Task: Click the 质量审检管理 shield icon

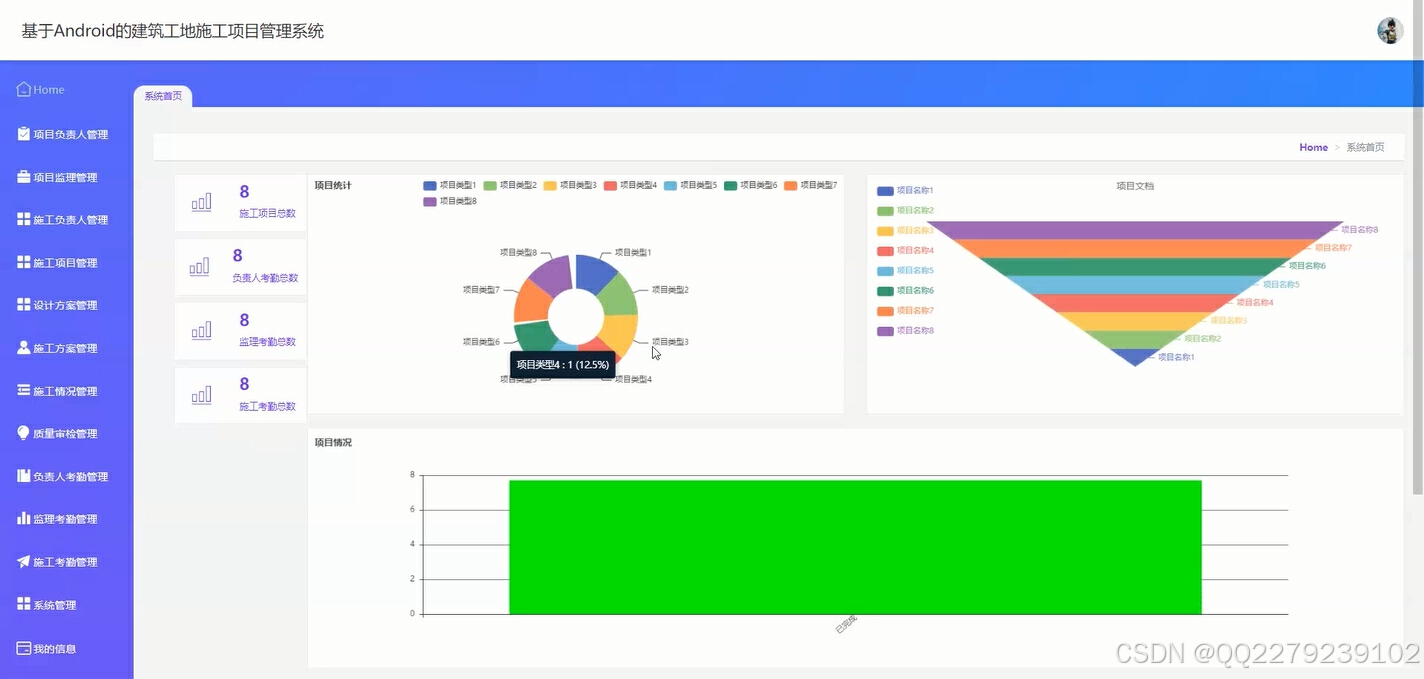Action: coord(23,433)
